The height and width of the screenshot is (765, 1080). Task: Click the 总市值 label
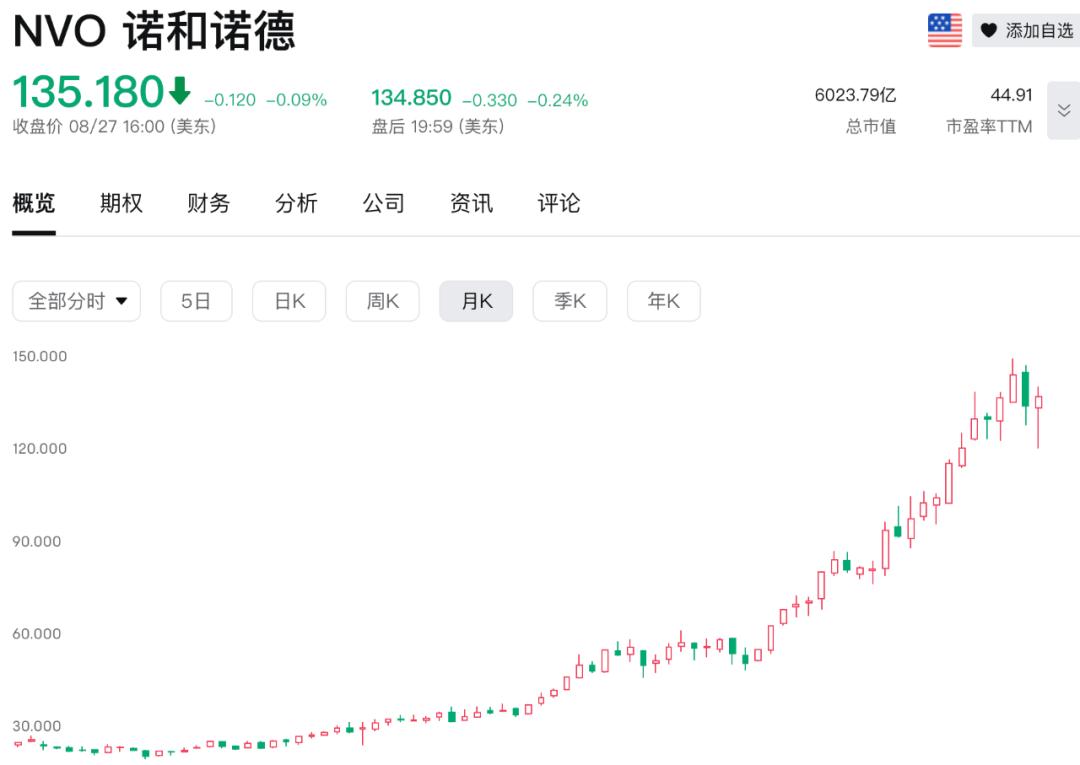pos(871,127)
